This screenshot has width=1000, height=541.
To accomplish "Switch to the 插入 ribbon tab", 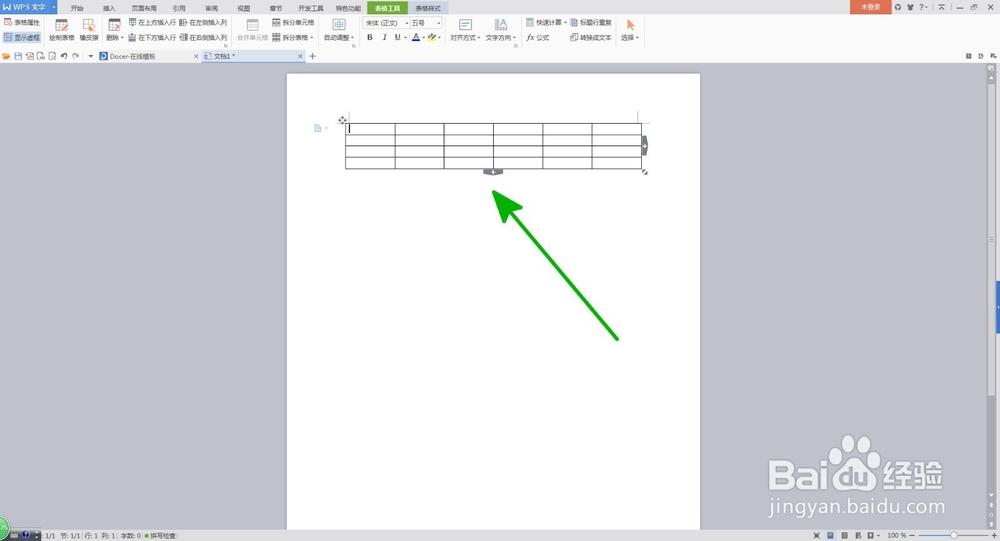I will coord(109,8).
